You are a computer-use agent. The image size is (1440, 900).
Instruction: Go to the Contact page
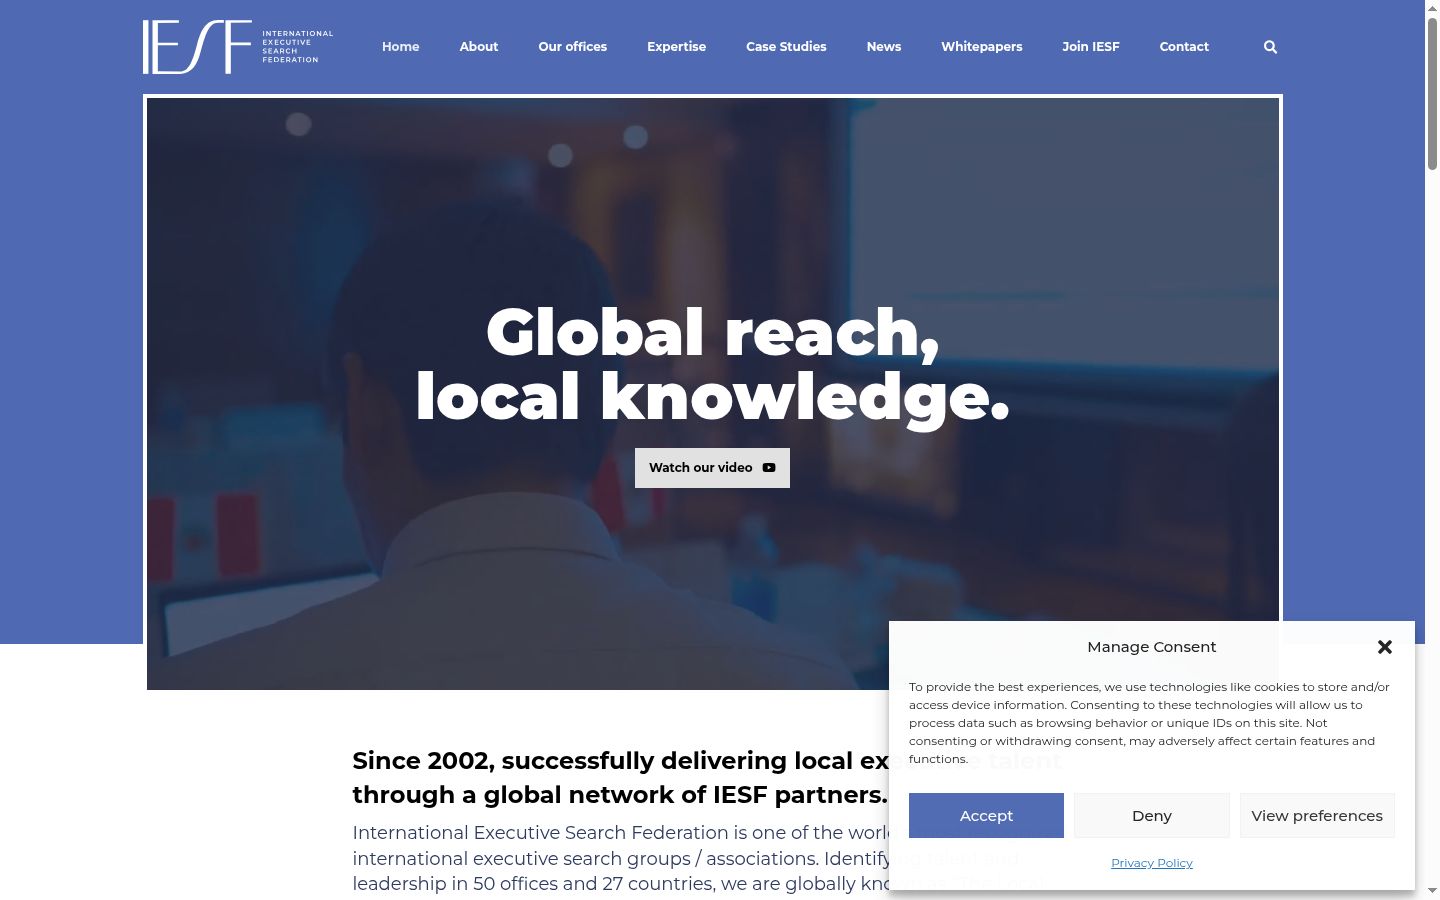click(1184, 47)
